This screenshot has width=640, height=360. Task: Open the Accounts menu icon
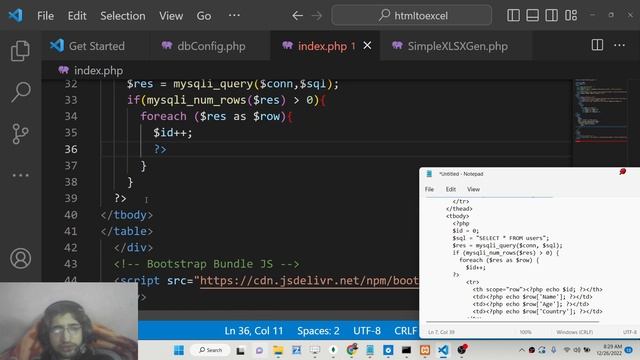pyautogui.click(x=20, y=258)
